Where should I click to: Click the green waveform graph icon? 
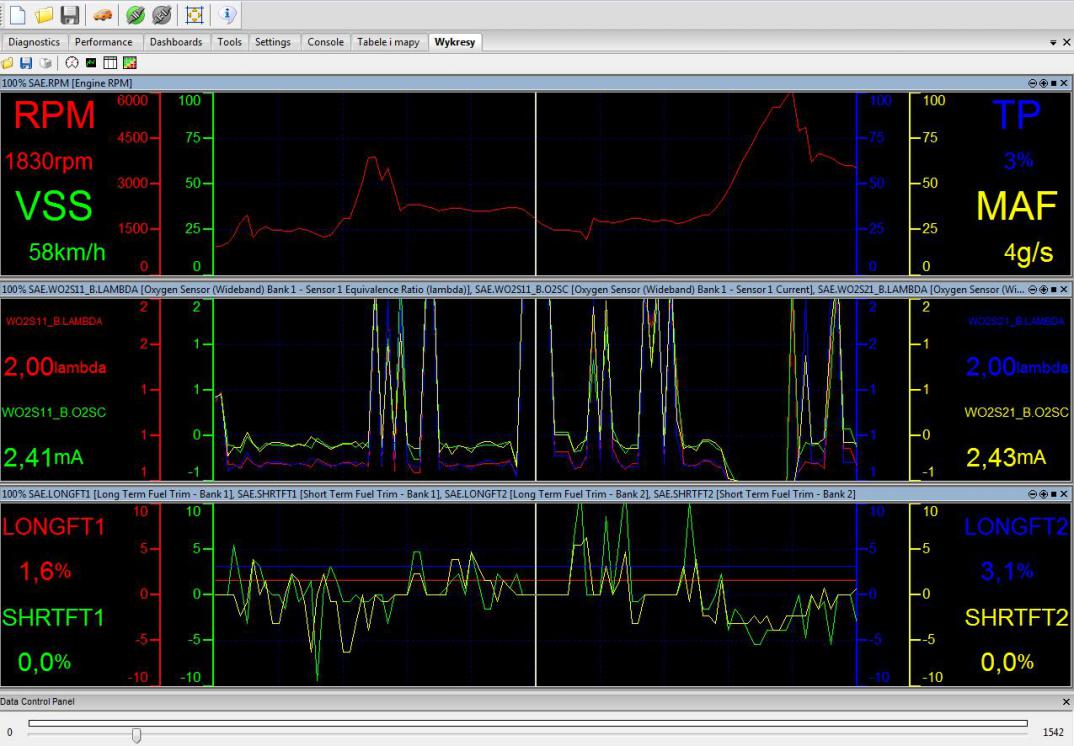[90, 63]
